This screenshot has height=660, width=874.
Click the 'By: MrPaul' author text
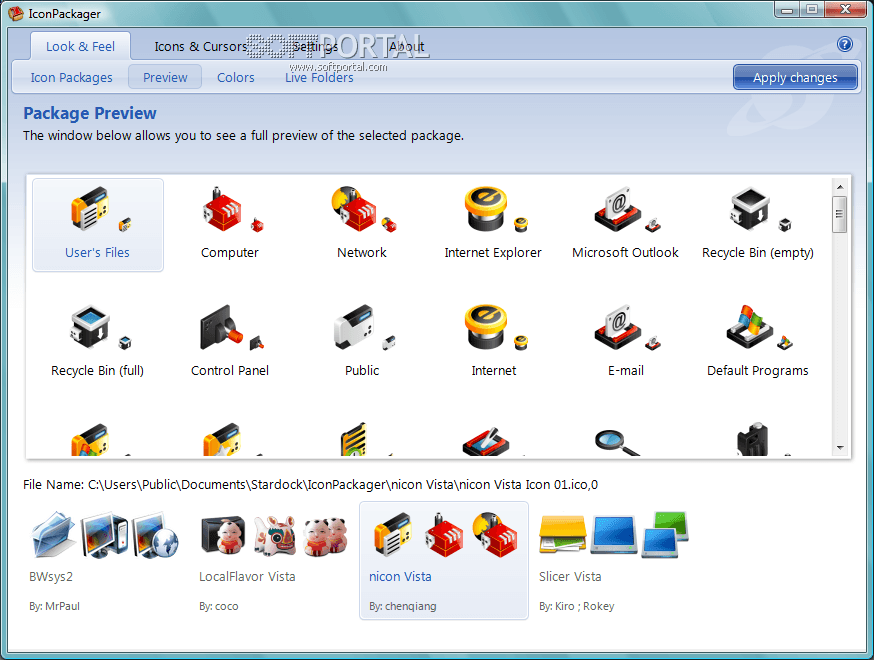tap(55, 606)
